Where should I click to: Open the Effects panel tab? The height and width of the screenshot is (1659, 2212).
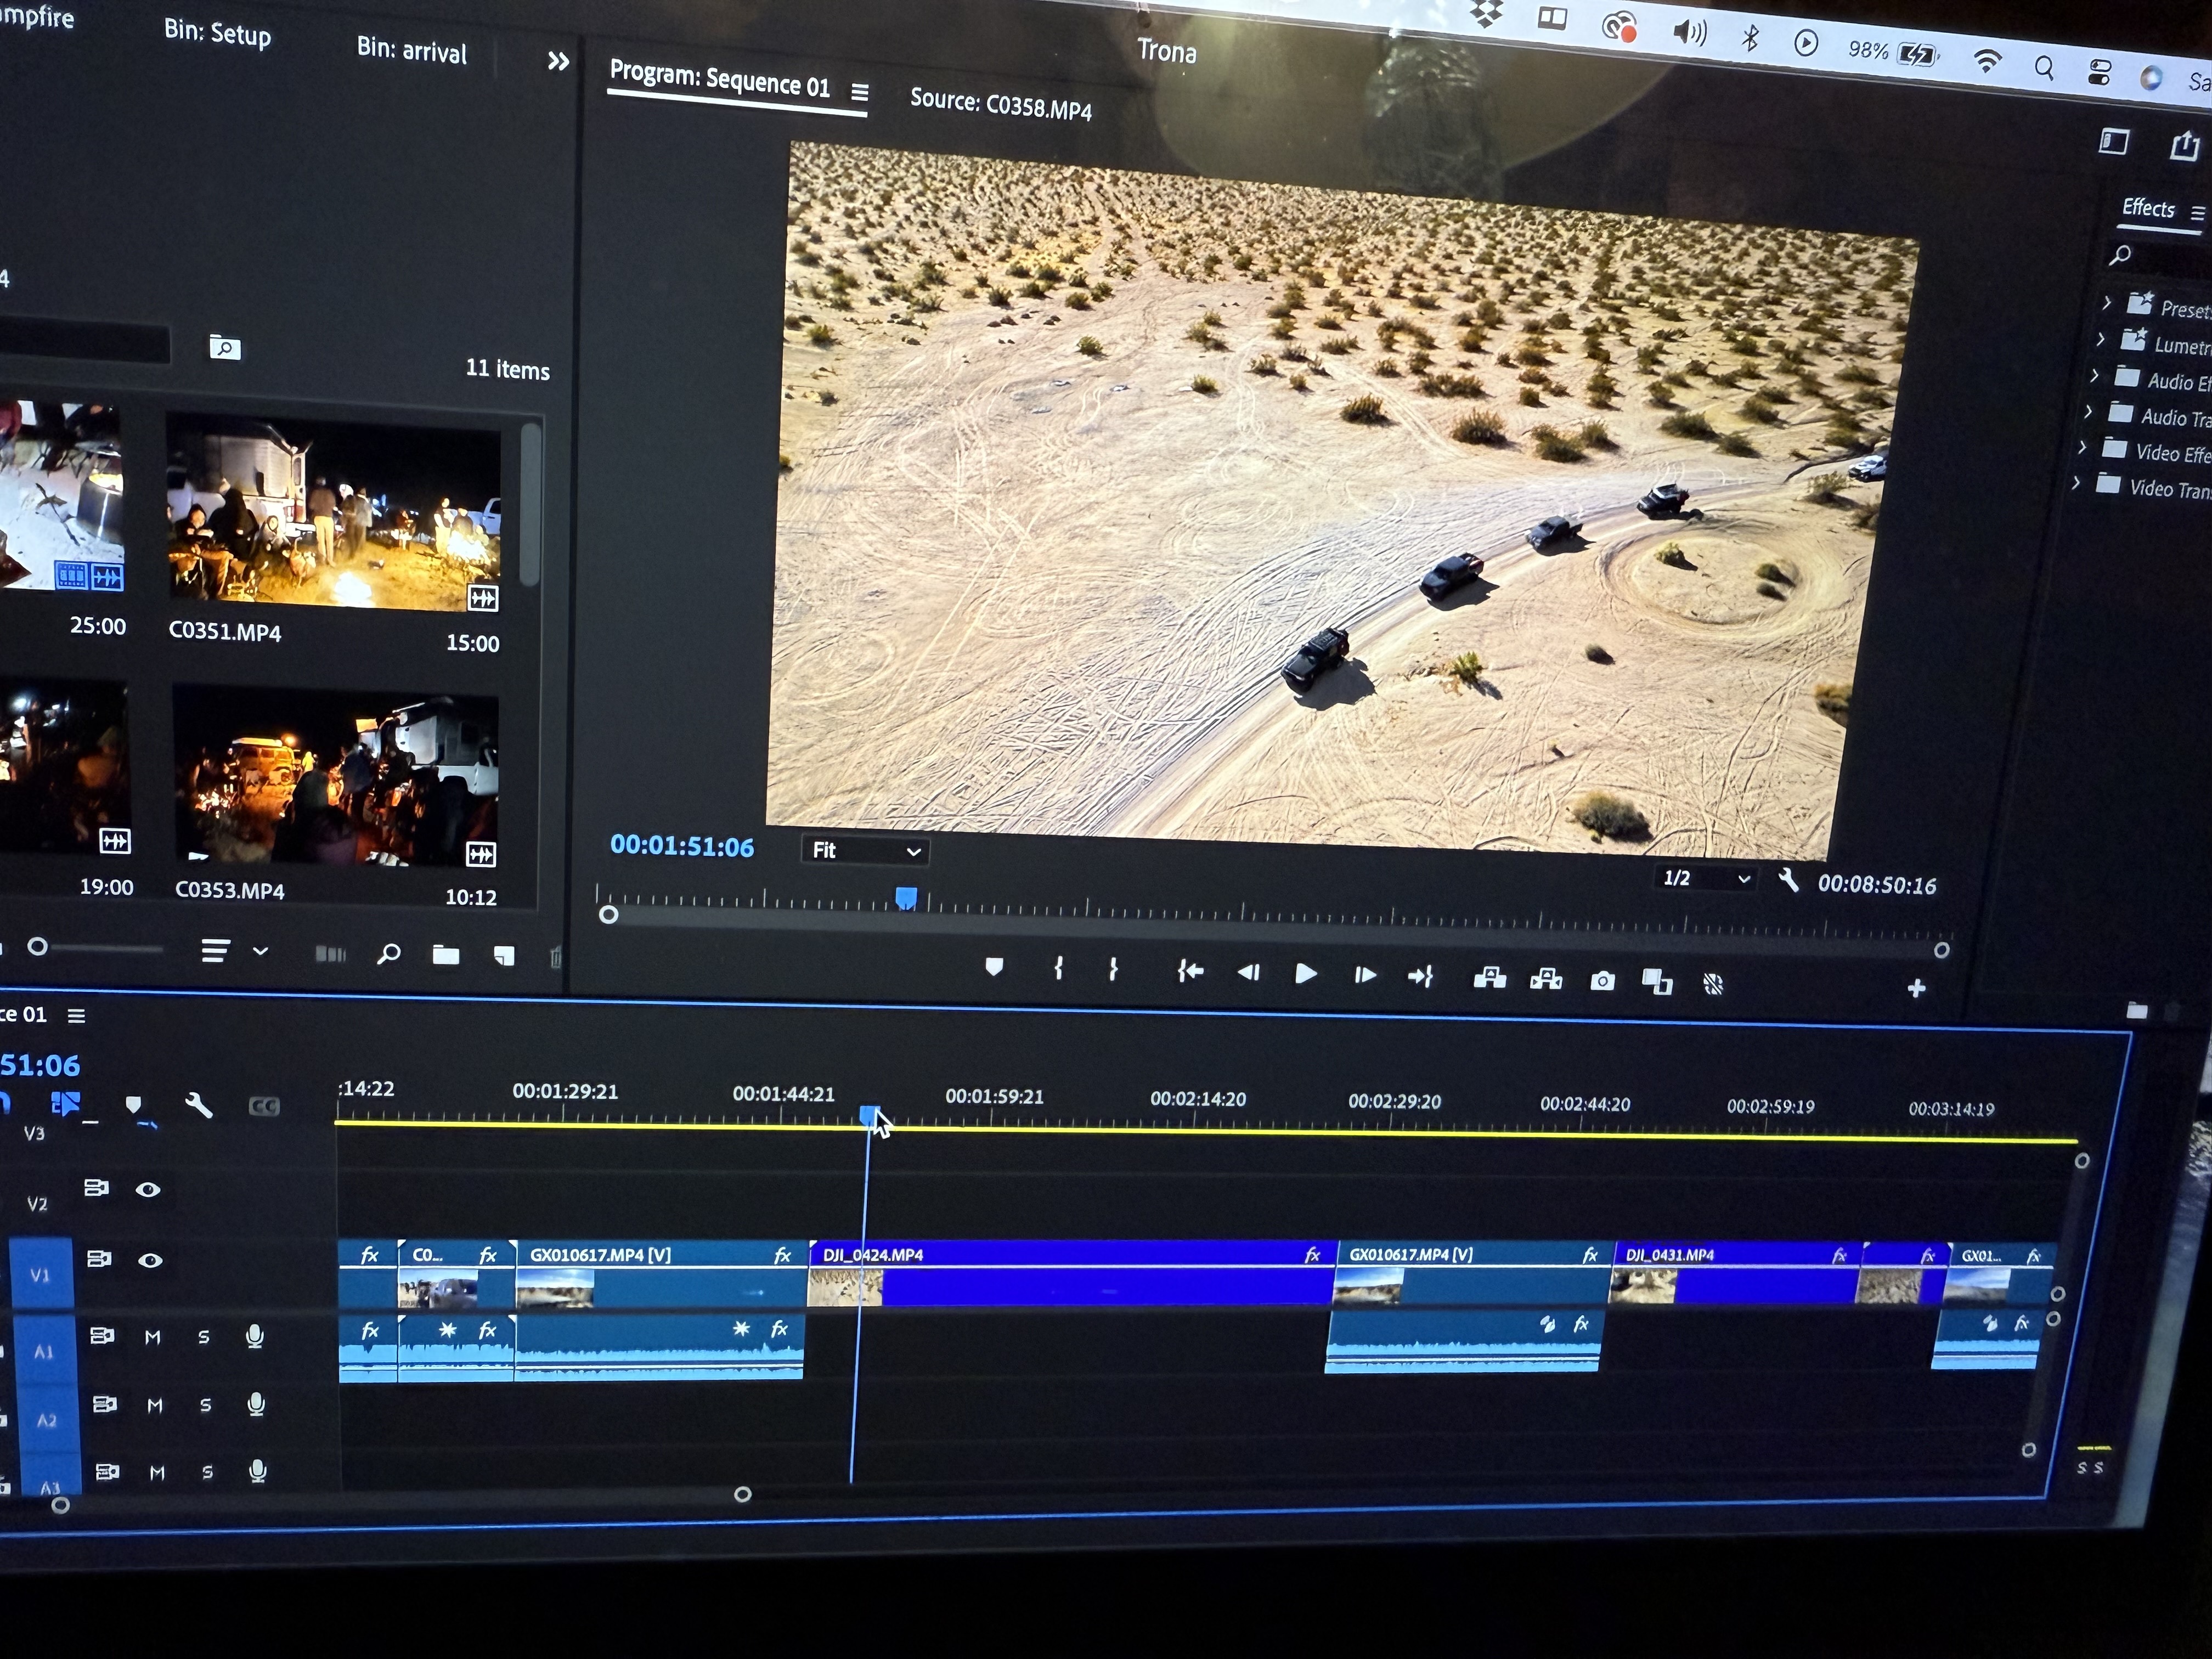point(2148,208)
